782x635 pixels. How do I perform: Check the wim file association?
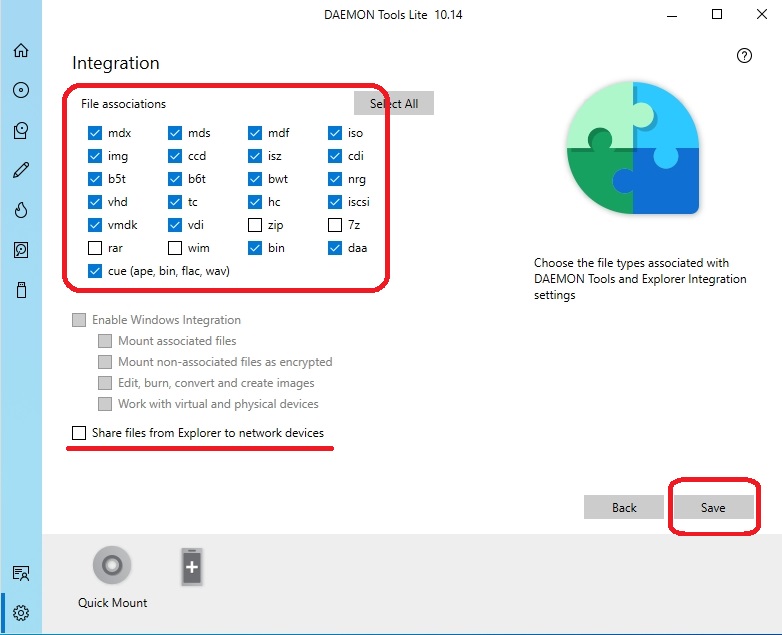(175, 248)
